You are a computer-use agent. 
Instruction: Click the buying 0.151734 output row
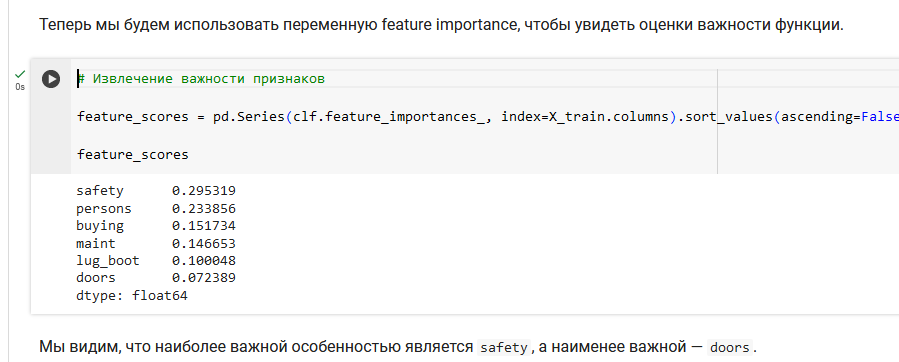156,226
